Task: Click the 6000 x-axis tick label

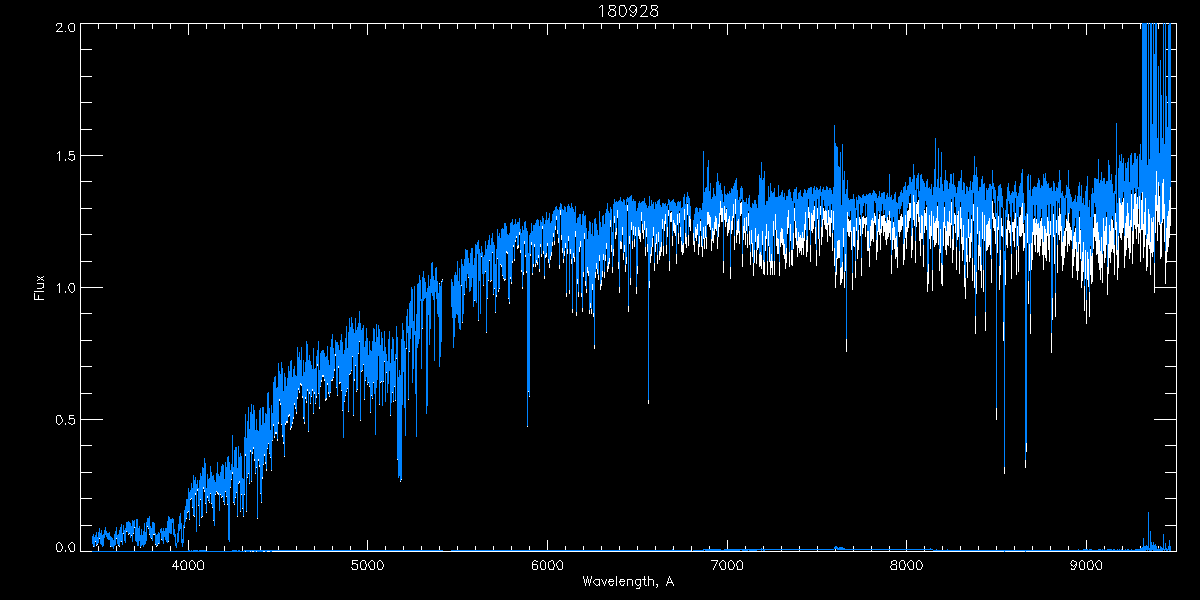Action: click(547, 565)
